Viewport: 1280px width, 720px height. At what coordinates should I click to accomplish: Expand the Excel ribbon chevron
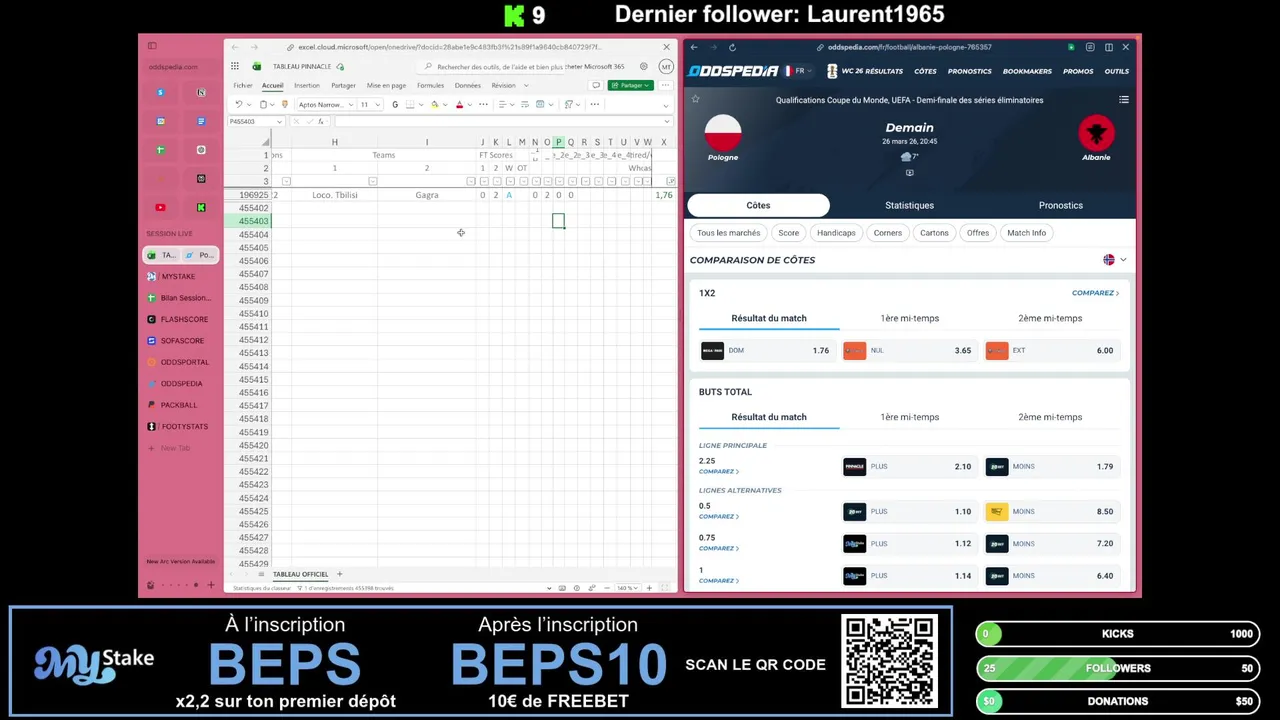click(x=666, y=106)
